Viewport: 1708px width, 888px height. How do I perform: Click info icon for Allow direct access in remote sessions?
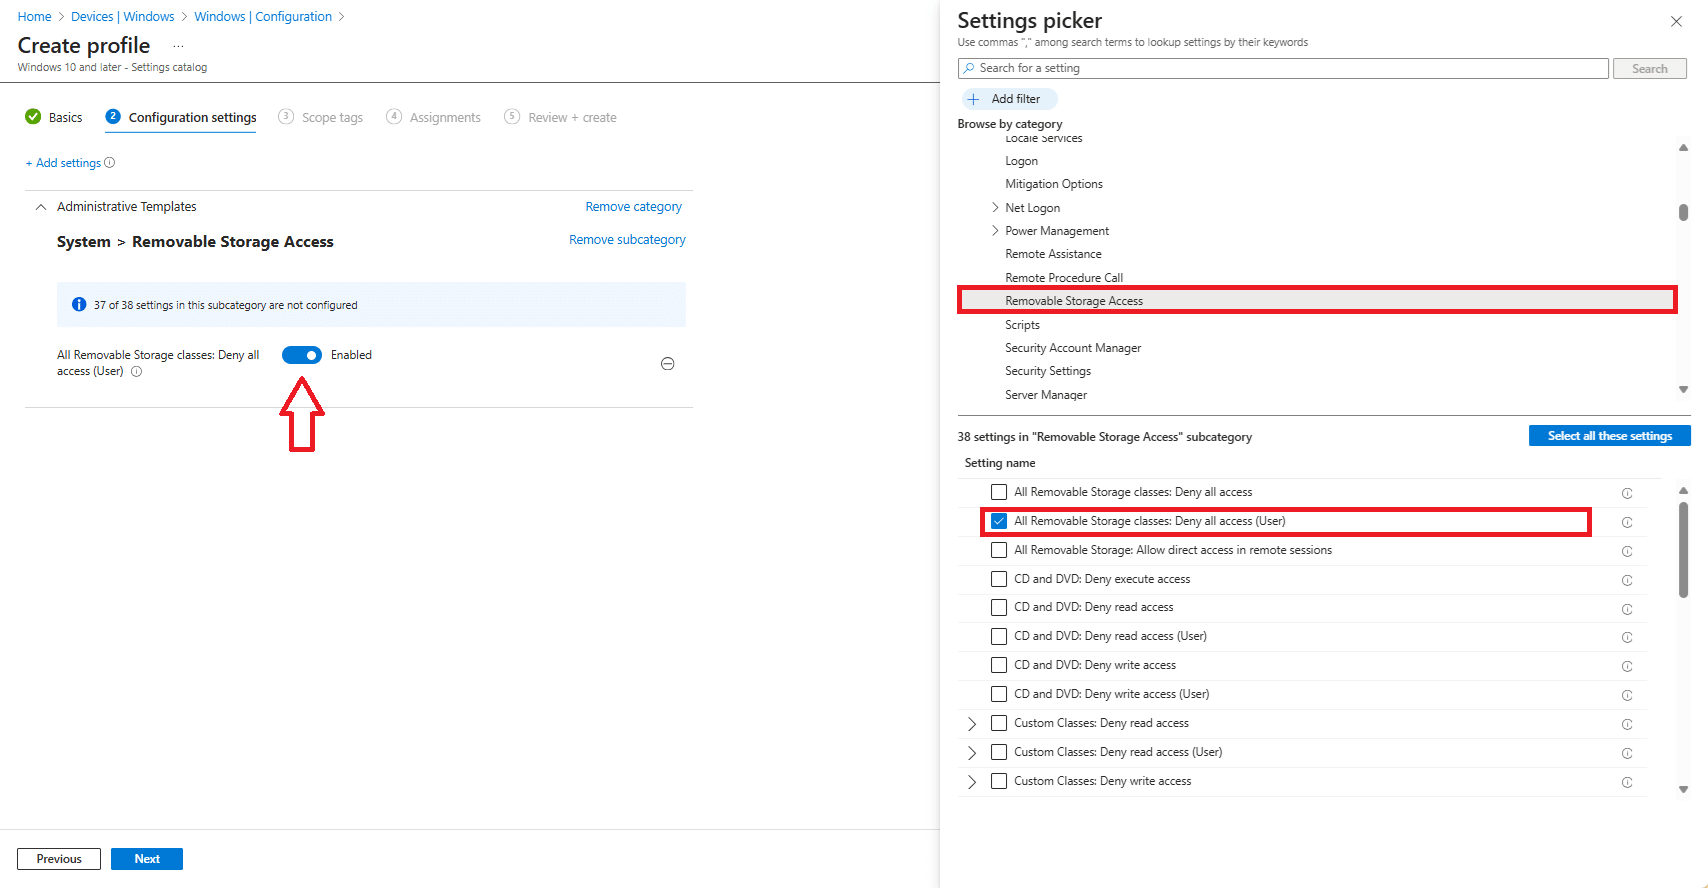coord(1627,551)
